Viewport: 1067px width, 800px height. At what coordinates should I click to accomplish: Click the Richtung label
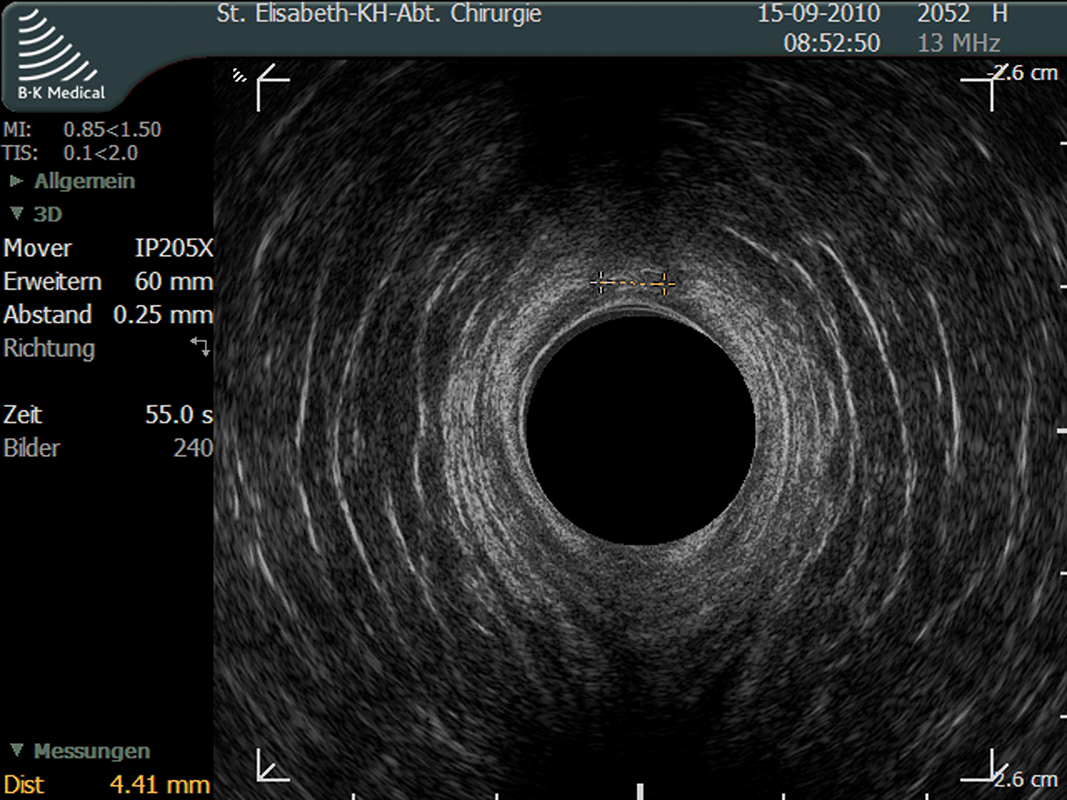[x=49, y=348]
